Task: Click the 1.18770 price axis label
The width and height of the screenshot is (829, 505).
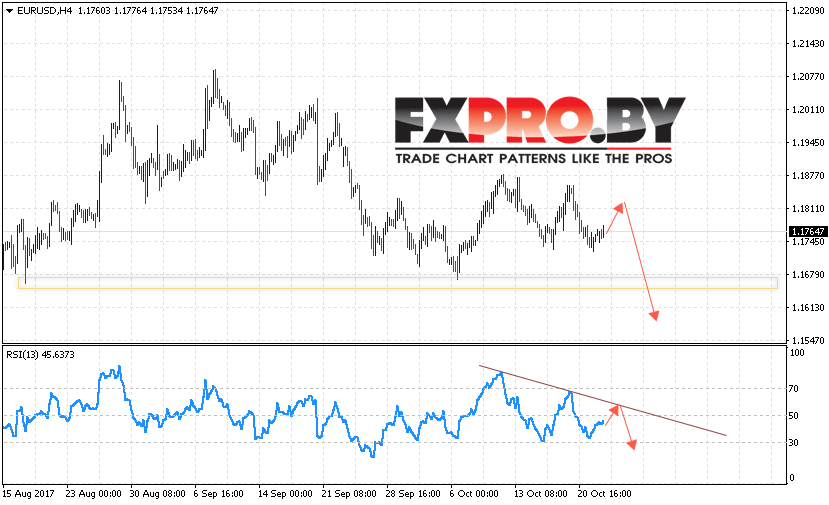Action: tap(808, 176)
